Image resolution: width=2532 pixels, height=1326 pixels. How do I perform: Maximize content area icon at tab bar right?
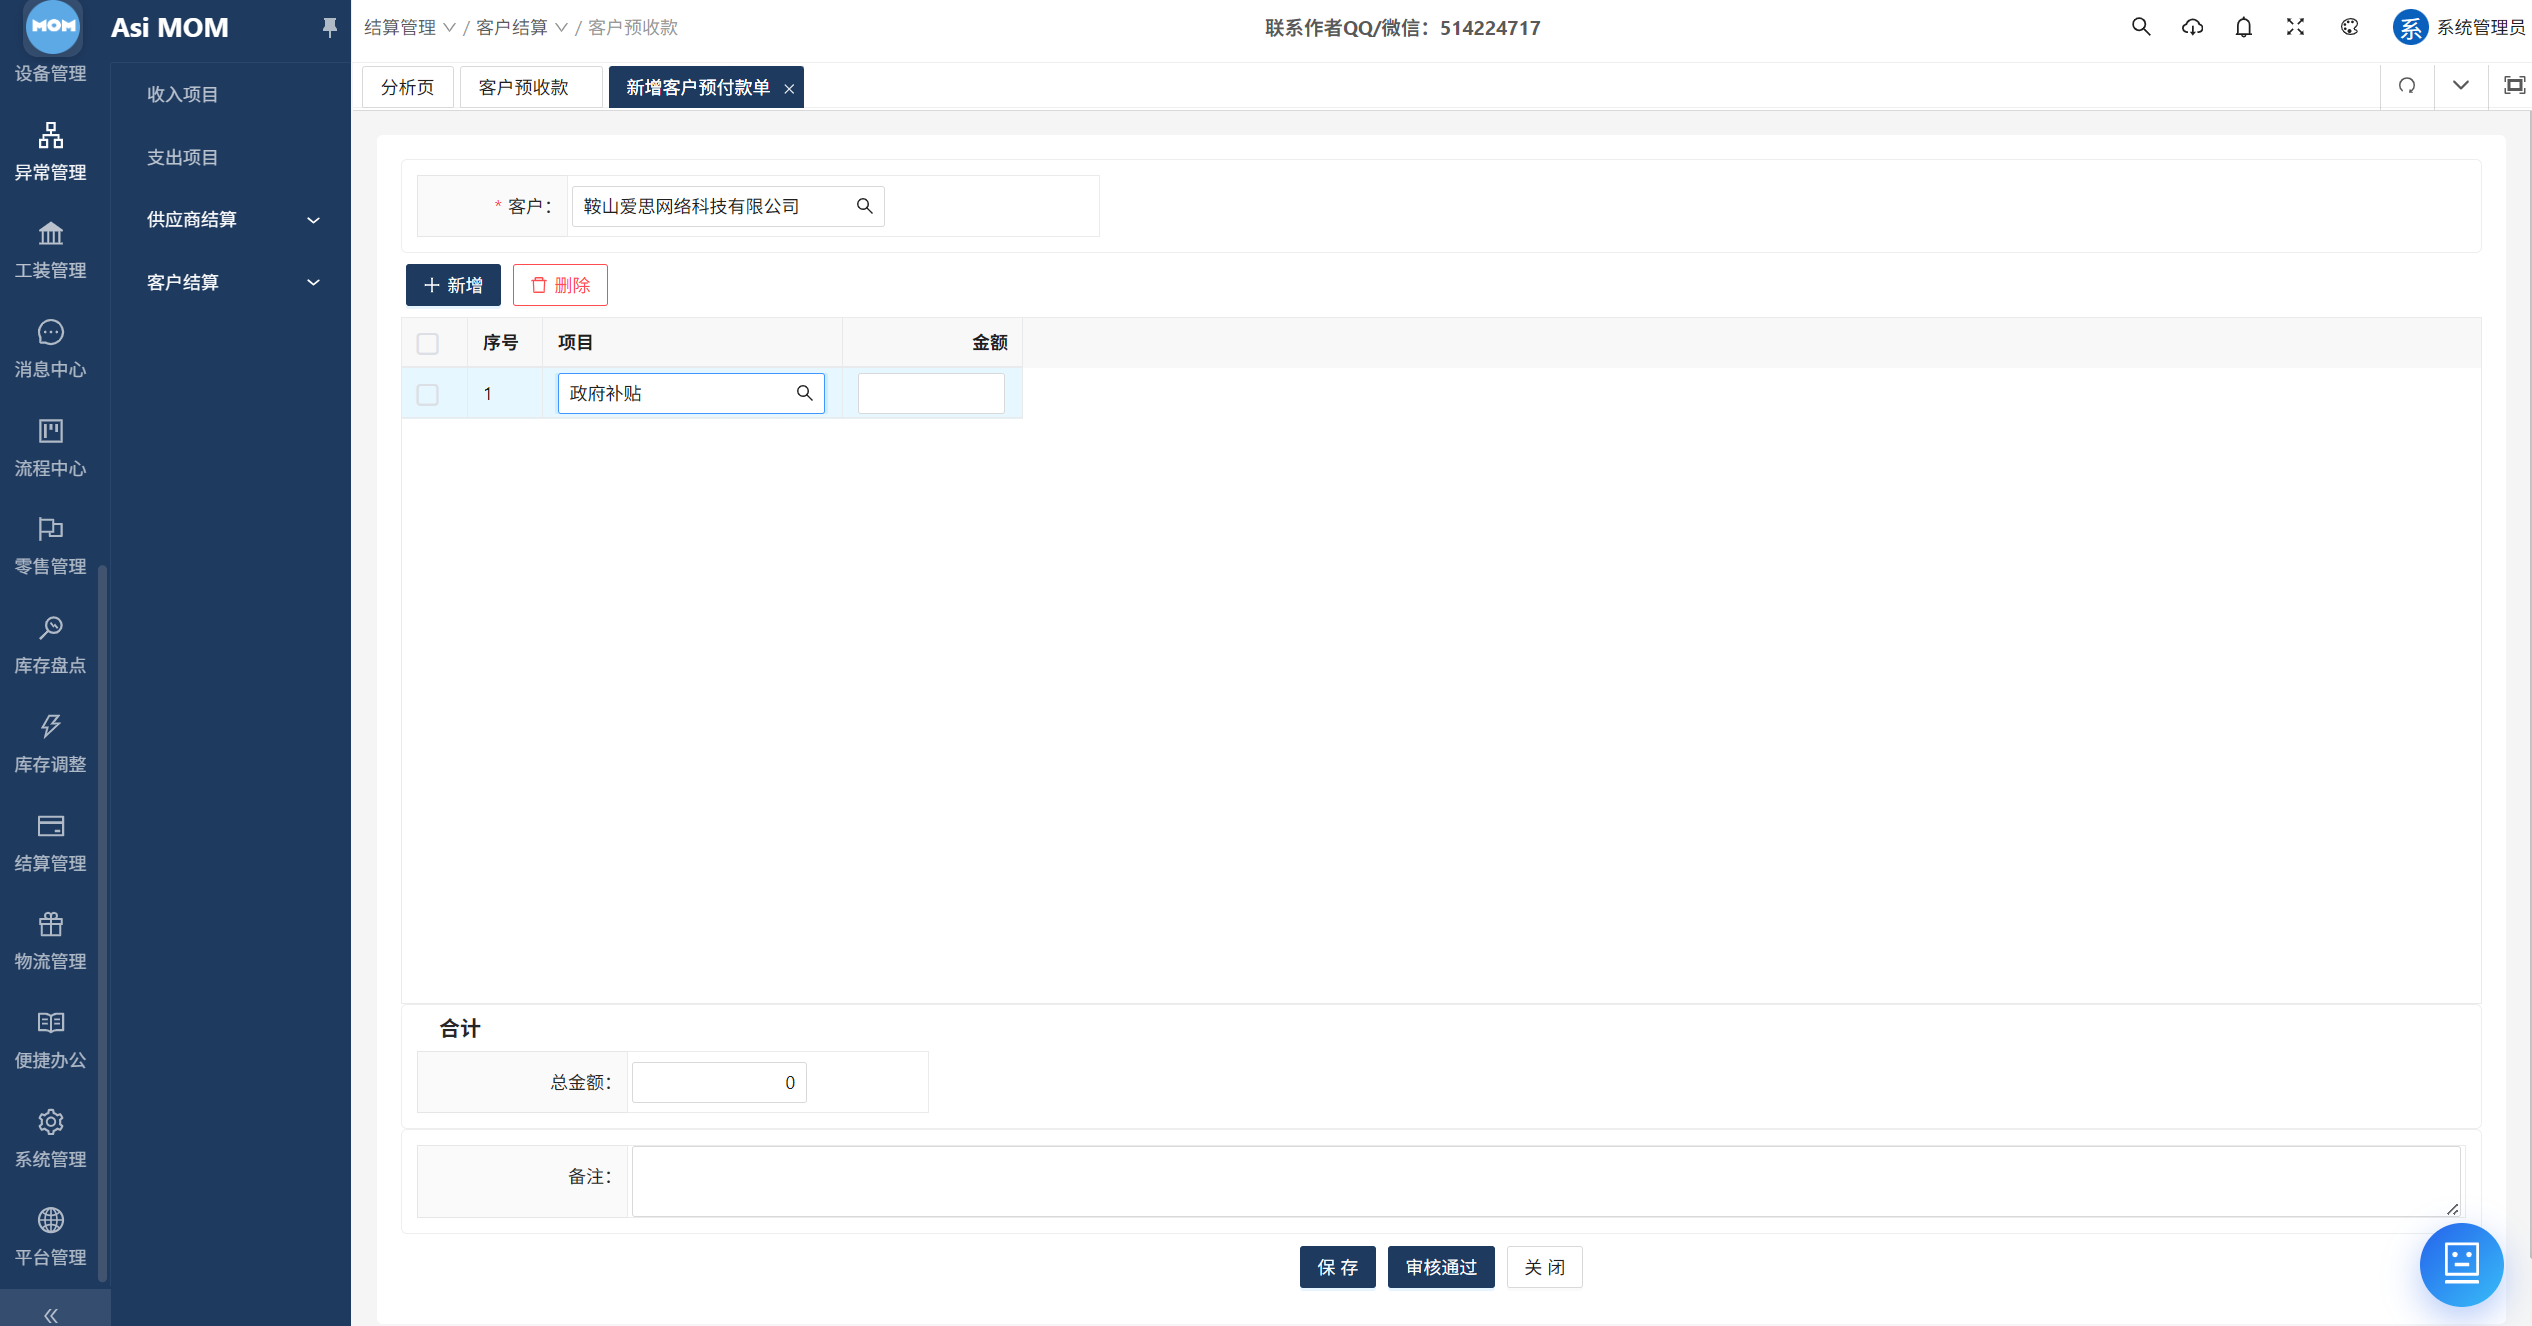click(x=2514, y=86)
